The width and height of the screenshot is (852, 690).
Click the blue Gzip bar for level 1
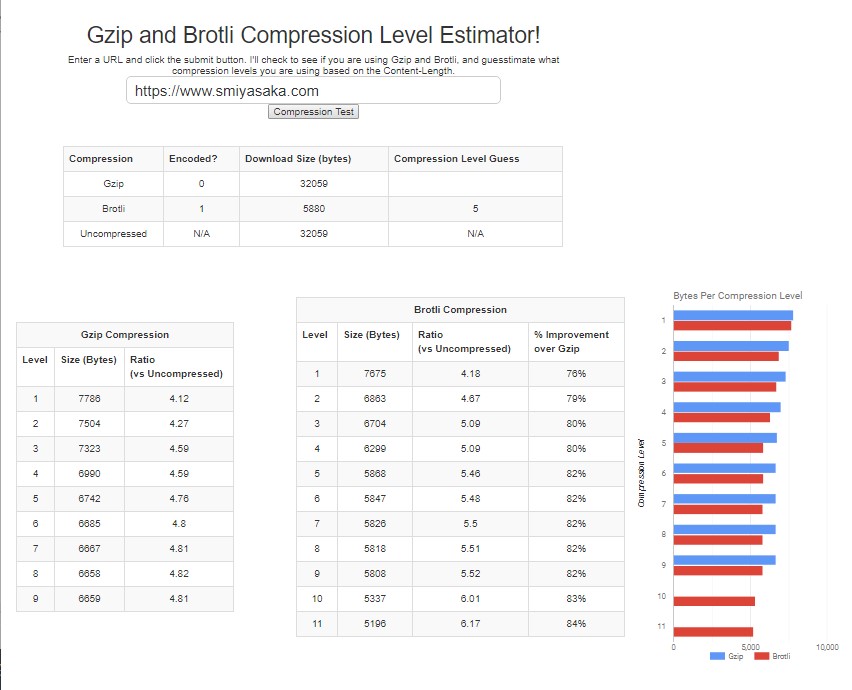[733, 315]
